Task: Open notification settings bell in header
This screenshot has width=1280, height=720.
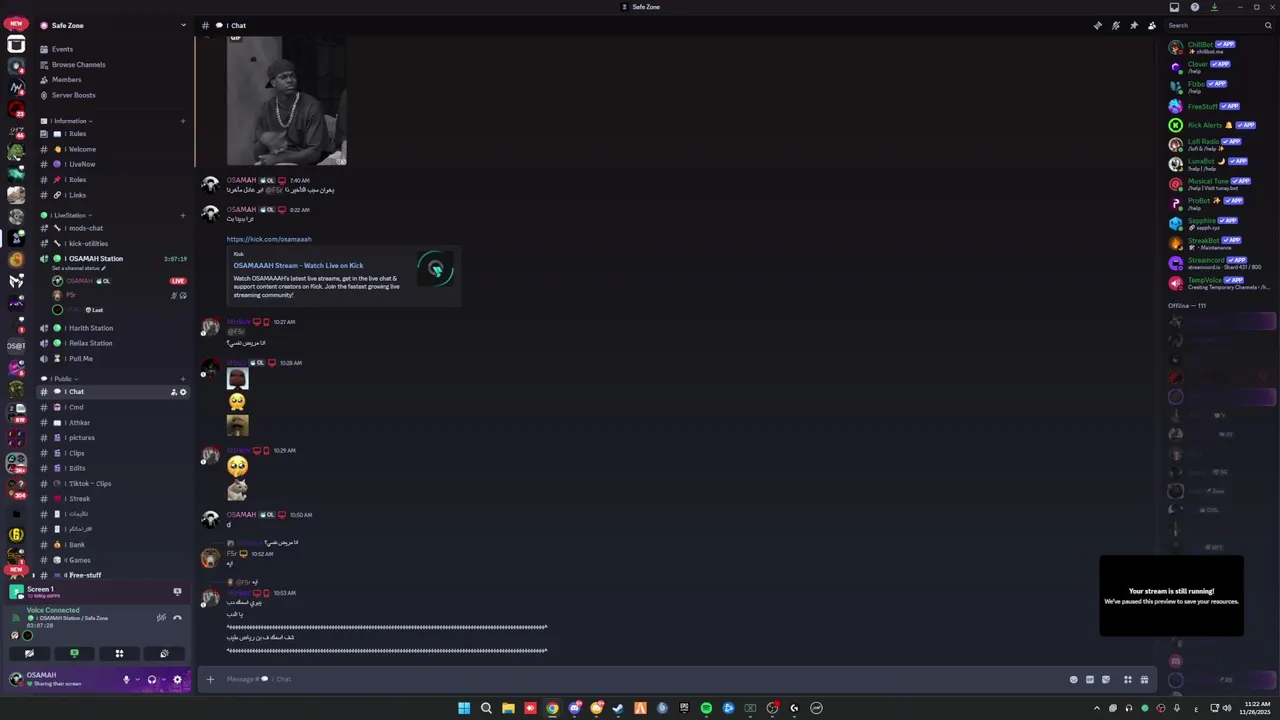Action: click(1115, 25)
